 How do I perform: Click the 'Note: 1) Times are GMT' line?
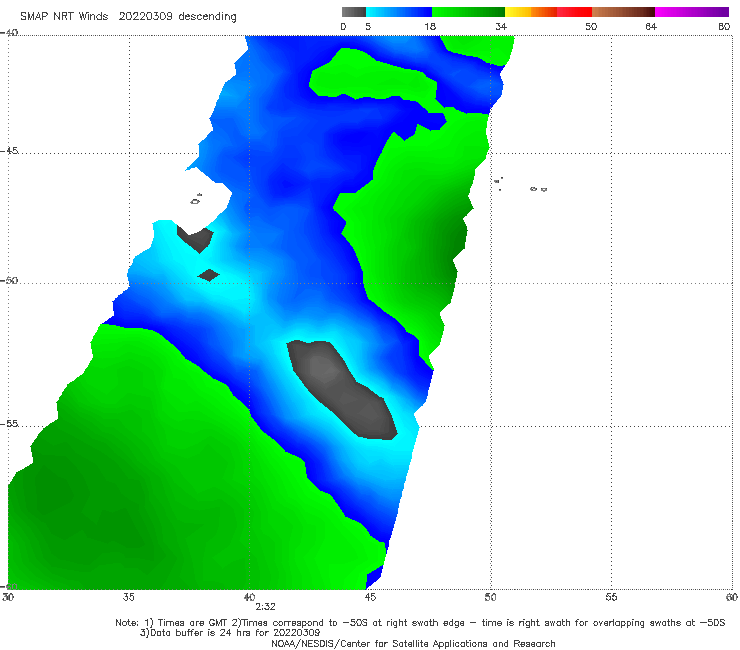(x=420, y=623)
